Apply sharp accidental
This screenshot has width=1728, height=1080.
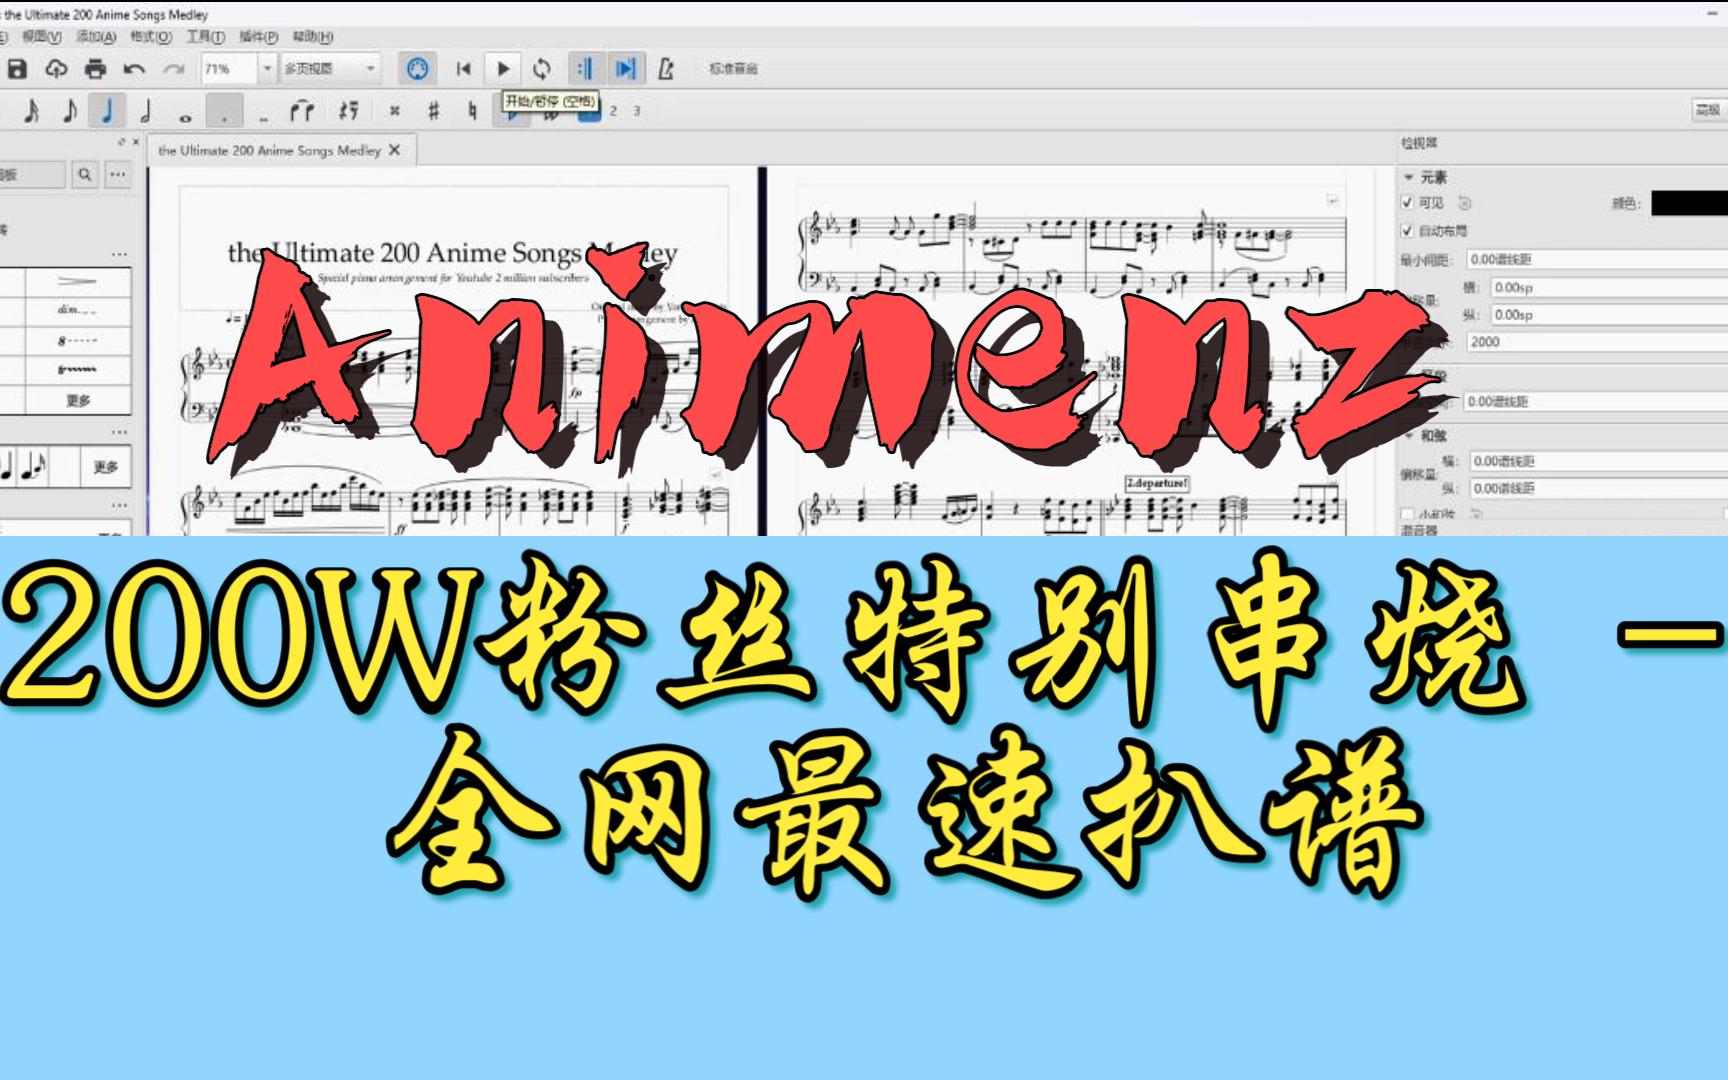pos(433,111)
